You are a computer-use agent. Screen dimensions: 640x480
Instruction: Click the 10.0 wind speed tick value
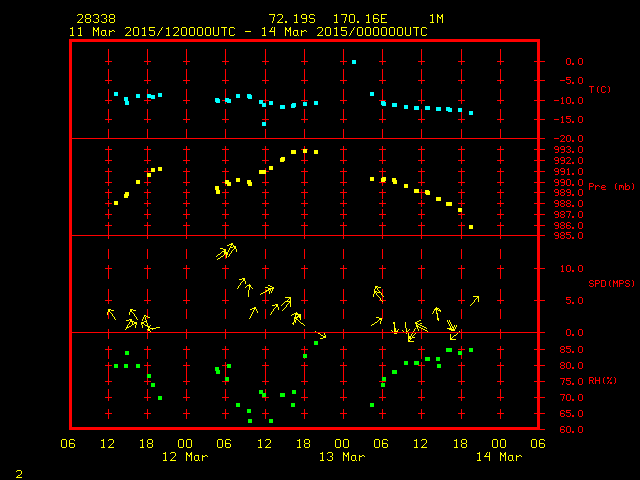(x=571, y=269)
